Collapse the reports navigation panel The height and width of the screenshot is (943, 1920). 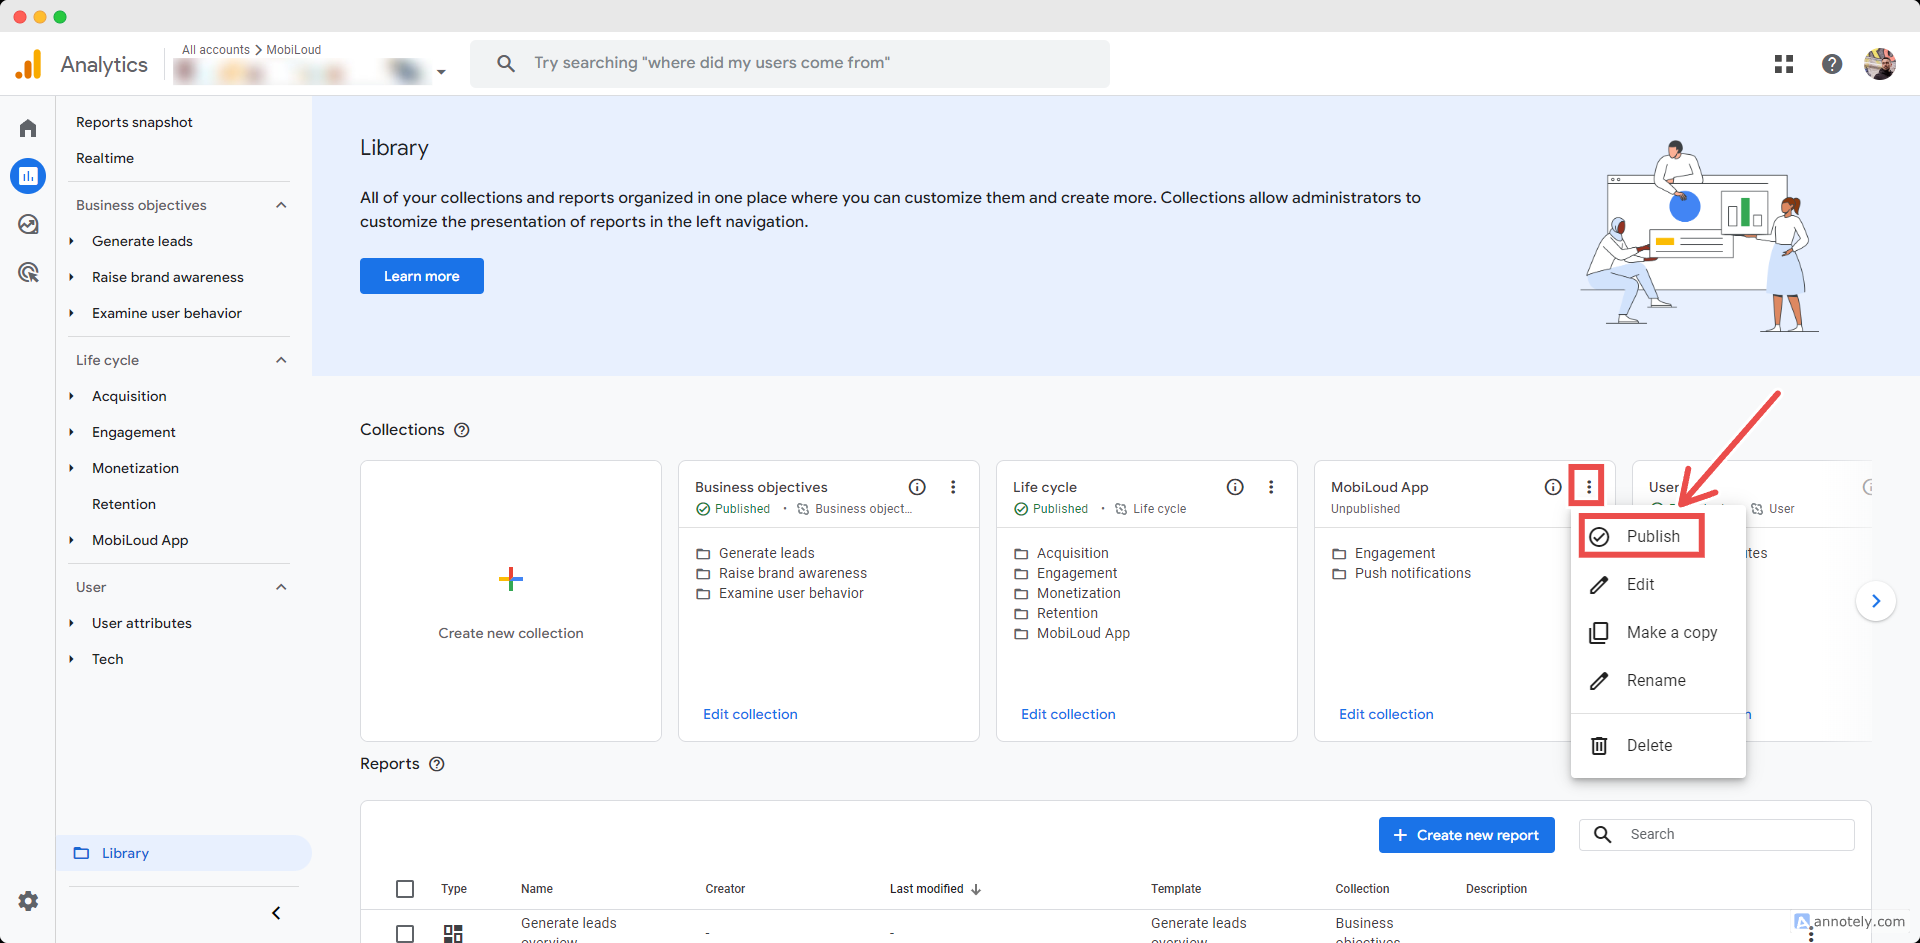point(276,913)
